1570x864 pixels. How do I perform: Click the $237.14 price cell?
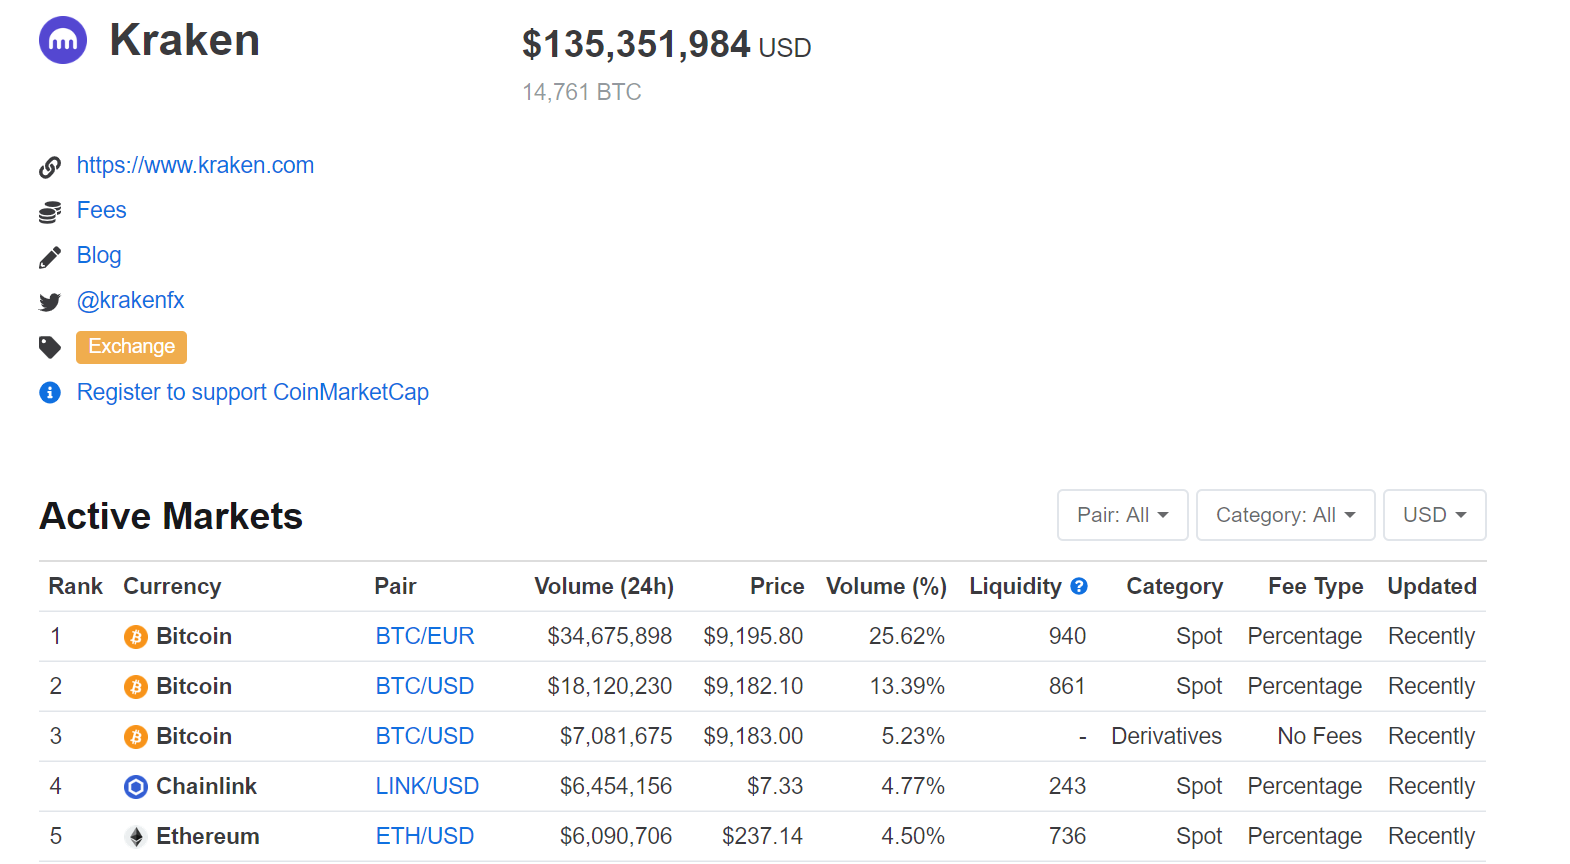[763, 836]
